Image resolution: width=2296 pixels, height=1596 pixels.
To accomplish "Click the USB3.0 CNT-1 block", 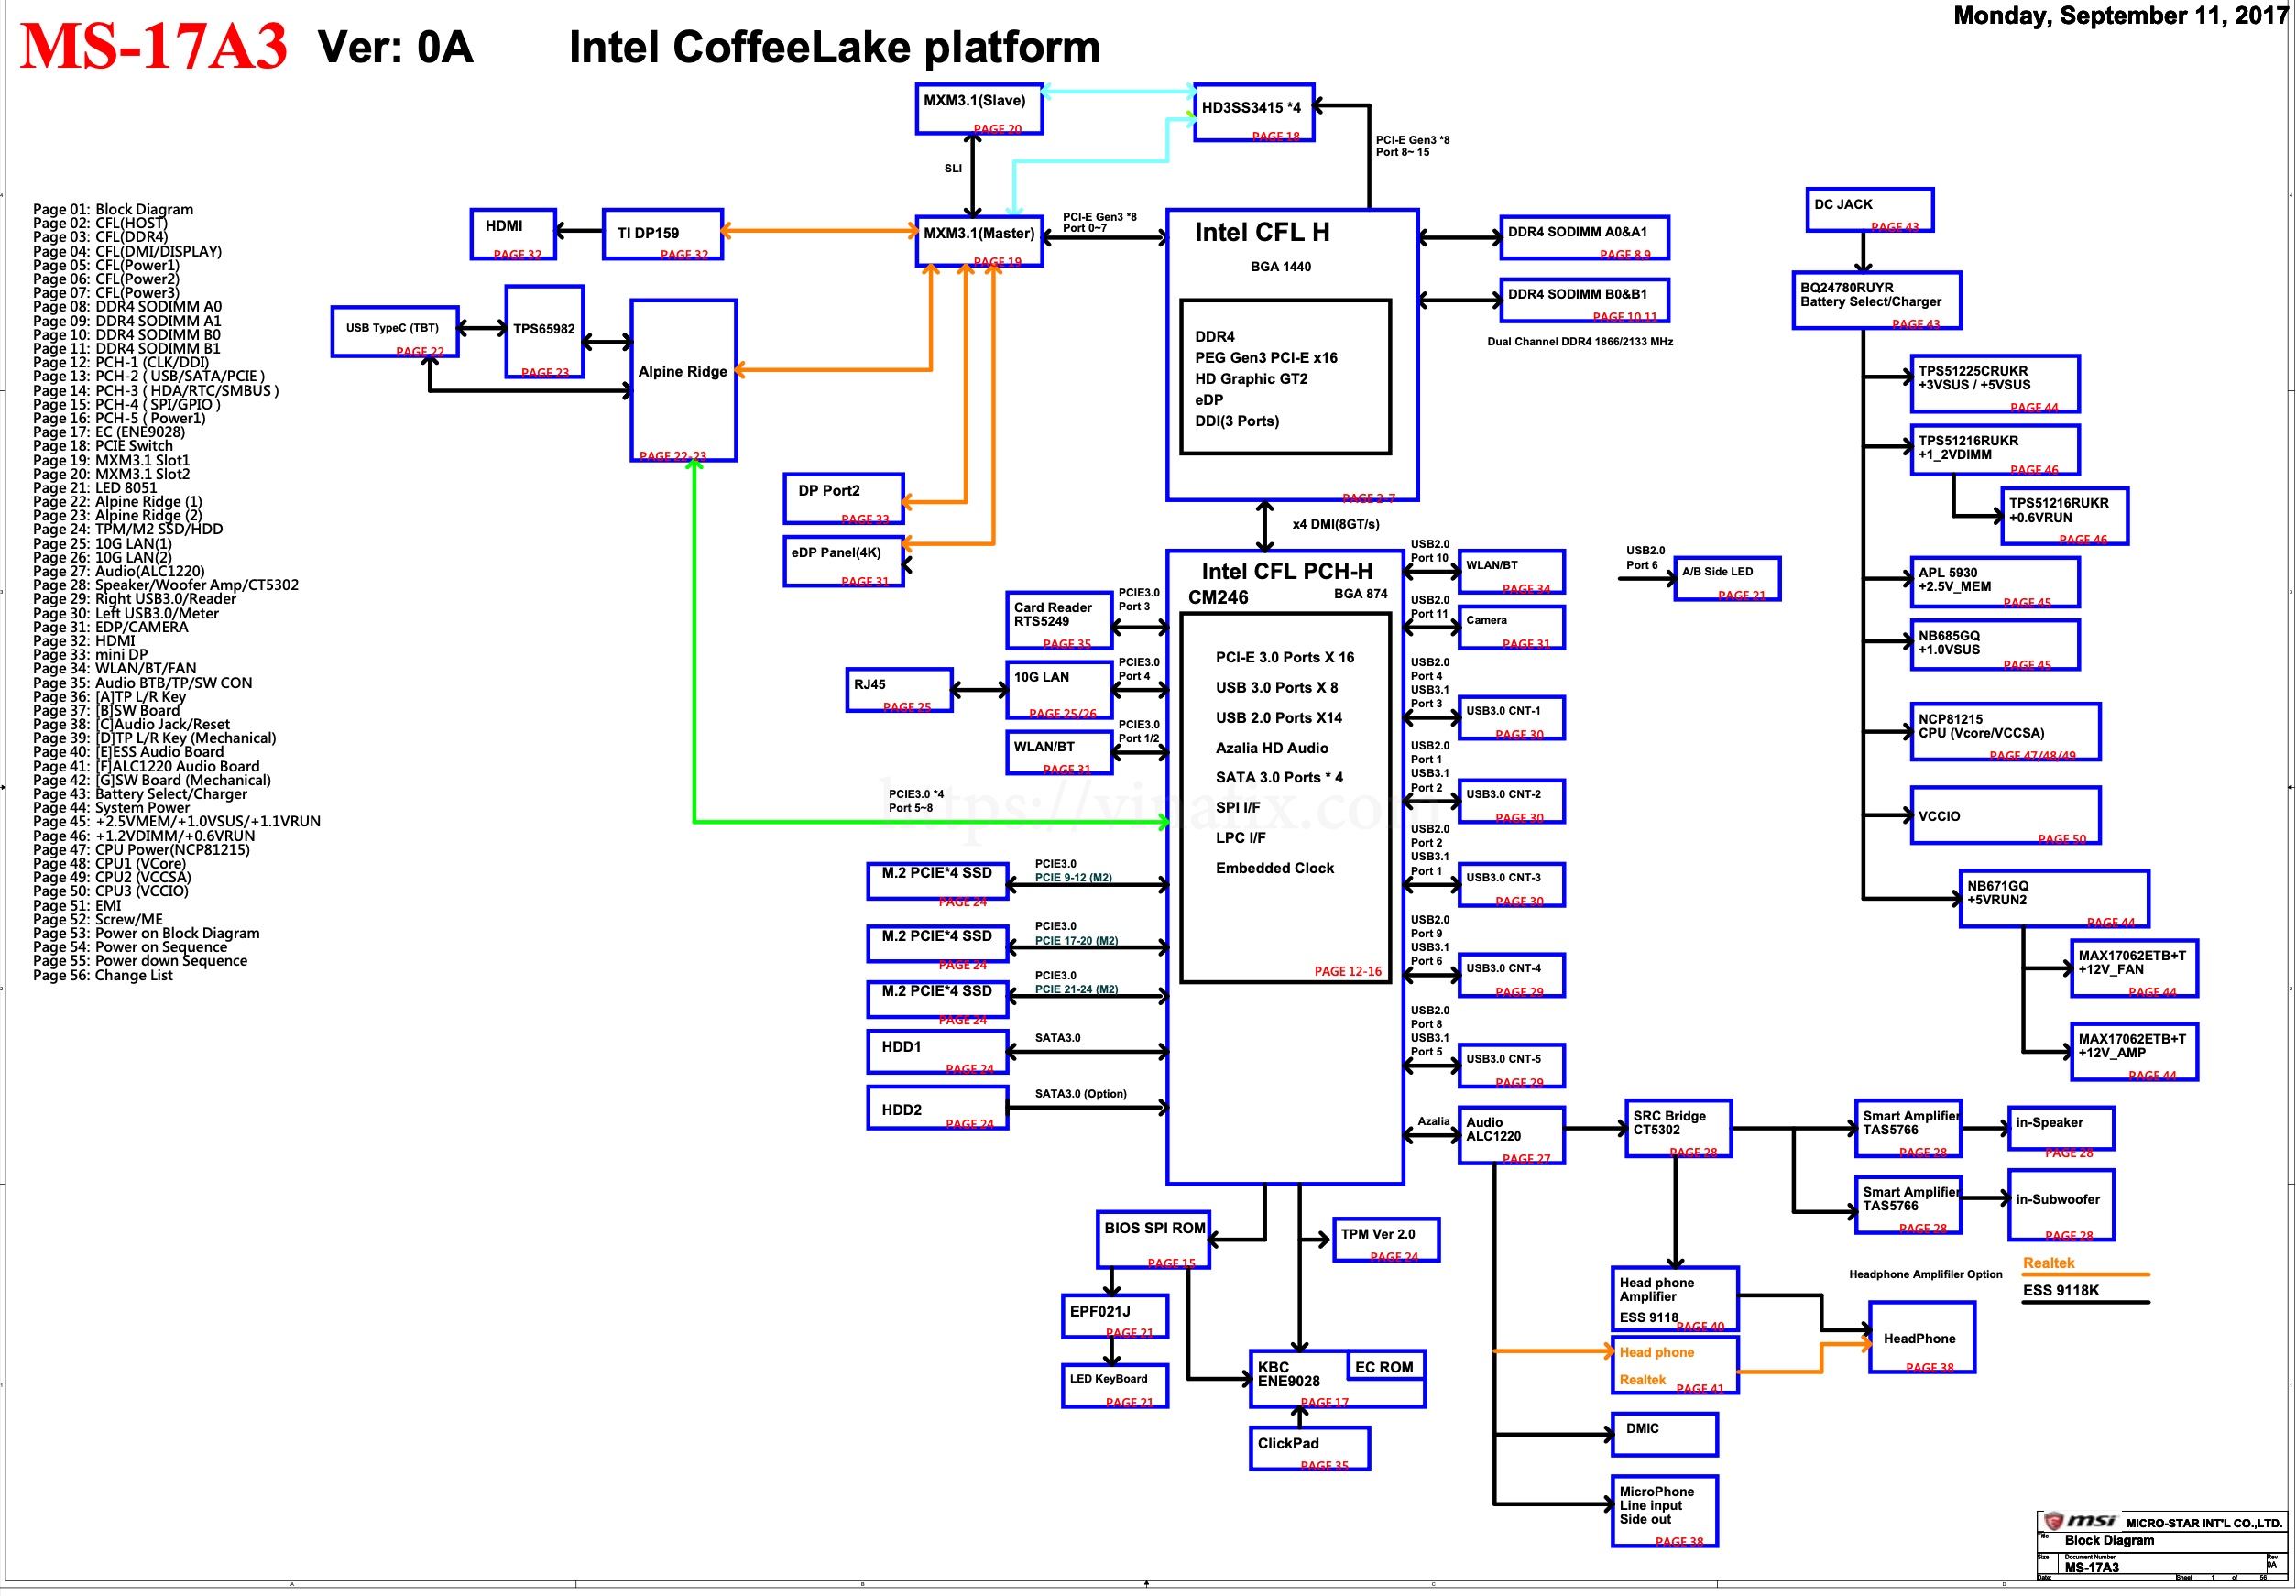I will 1511,718.
